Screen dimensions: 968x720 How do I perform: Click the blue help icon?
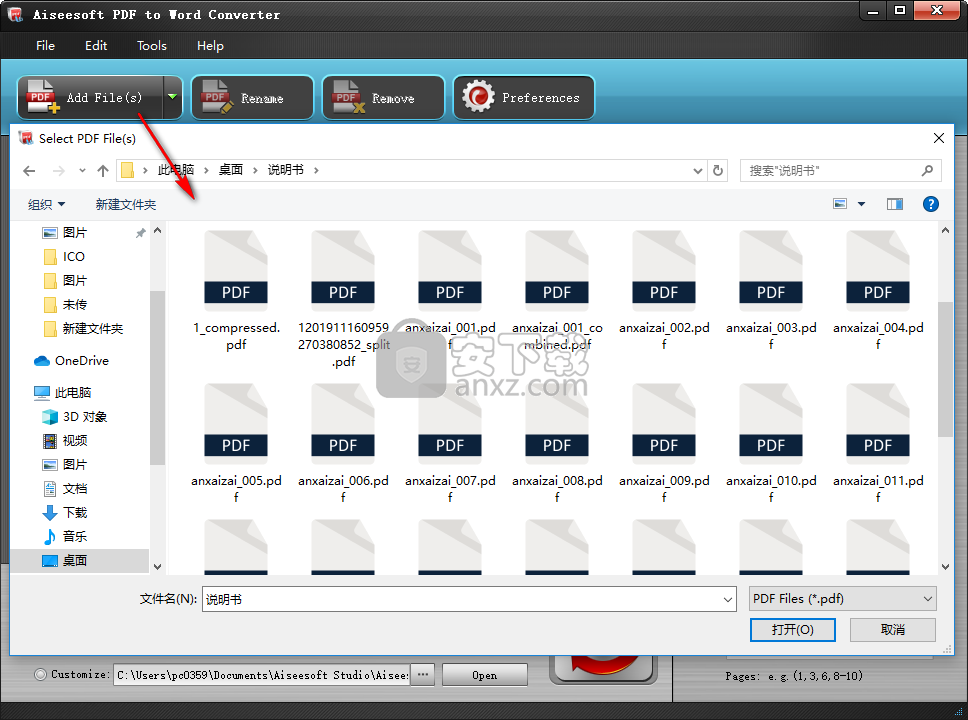tap(930, 204)
